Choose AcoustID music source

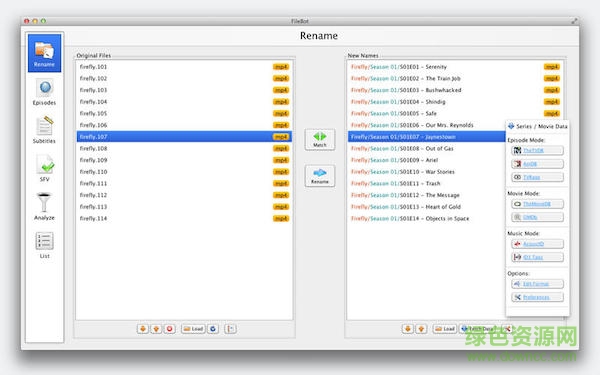[x=537, y=244]
